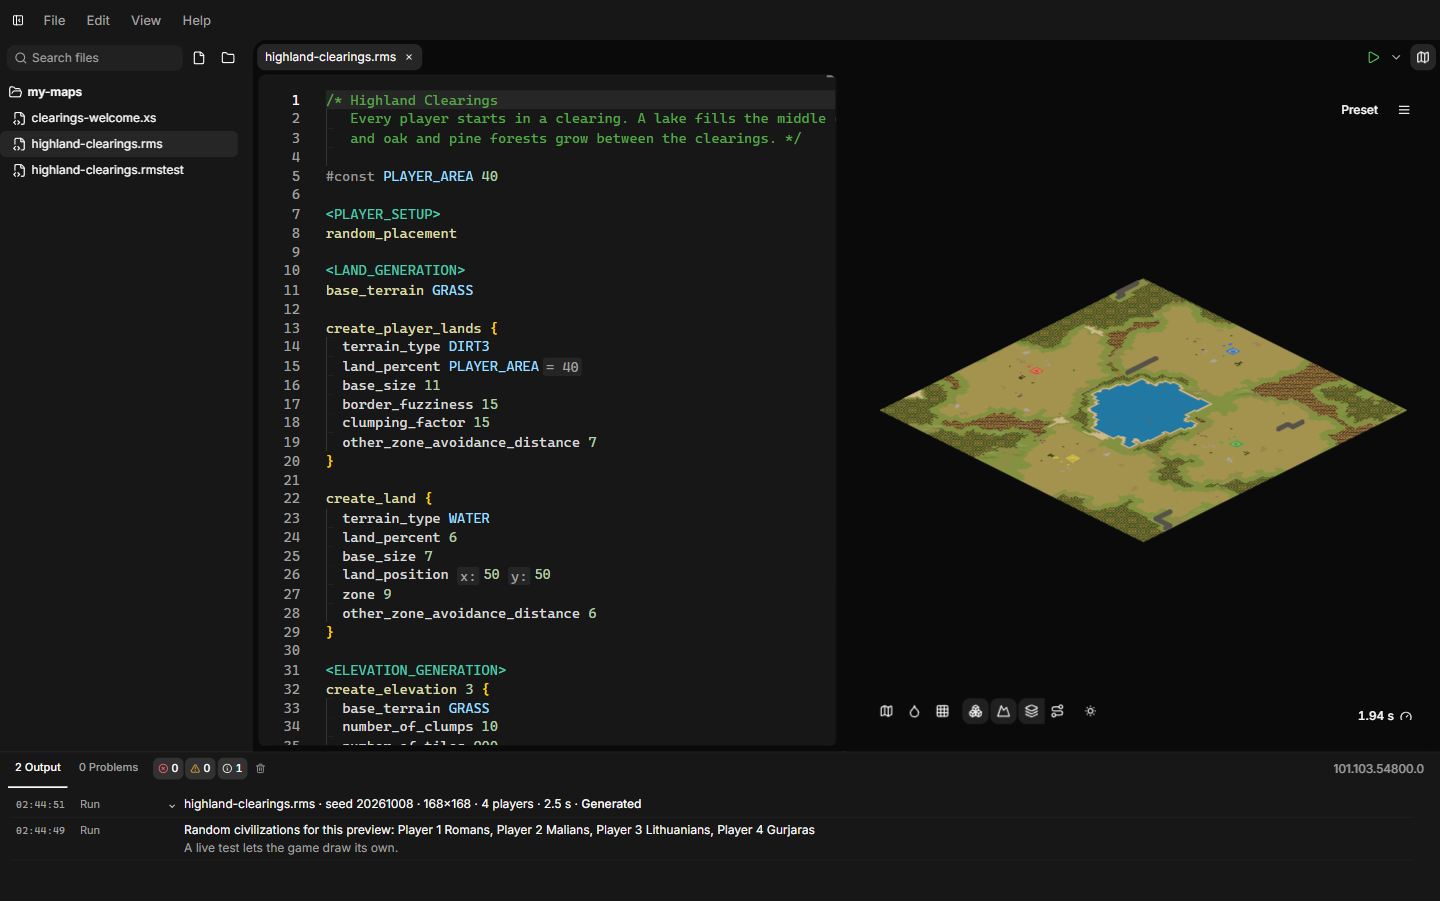The height and width of the screenshot is (901, 1440).
Task: Click the water droplet icon in preview toolbar
Action: click(914, 711)
